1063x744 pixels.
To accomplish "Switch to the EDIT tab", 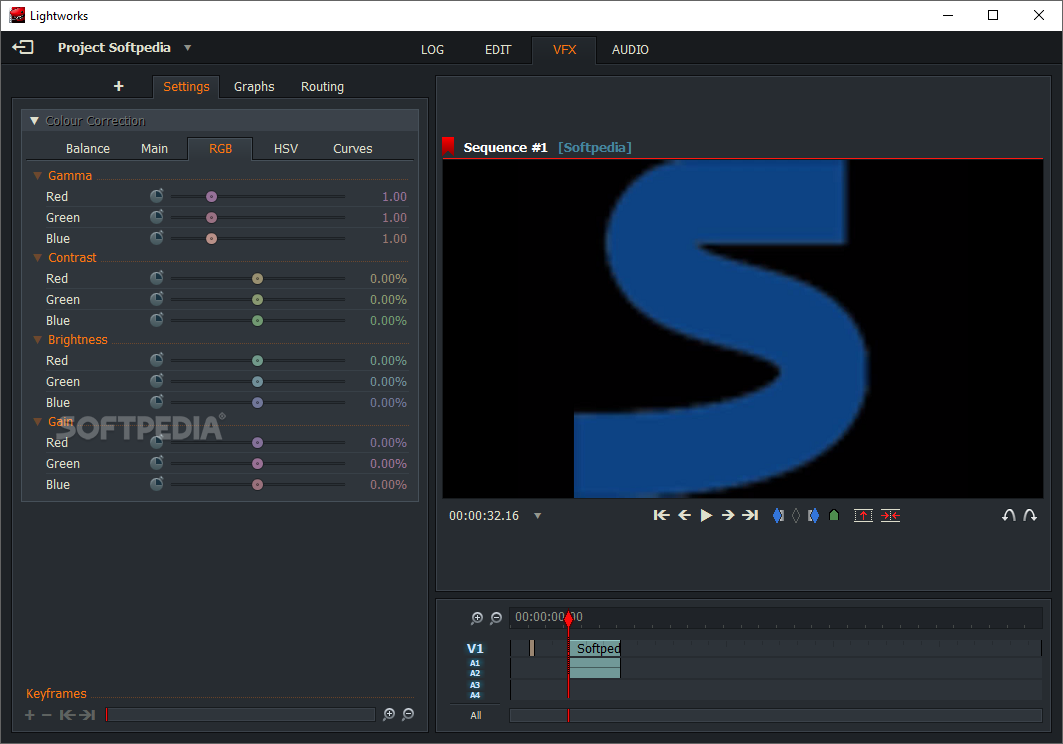I will (x=498, y=50).
